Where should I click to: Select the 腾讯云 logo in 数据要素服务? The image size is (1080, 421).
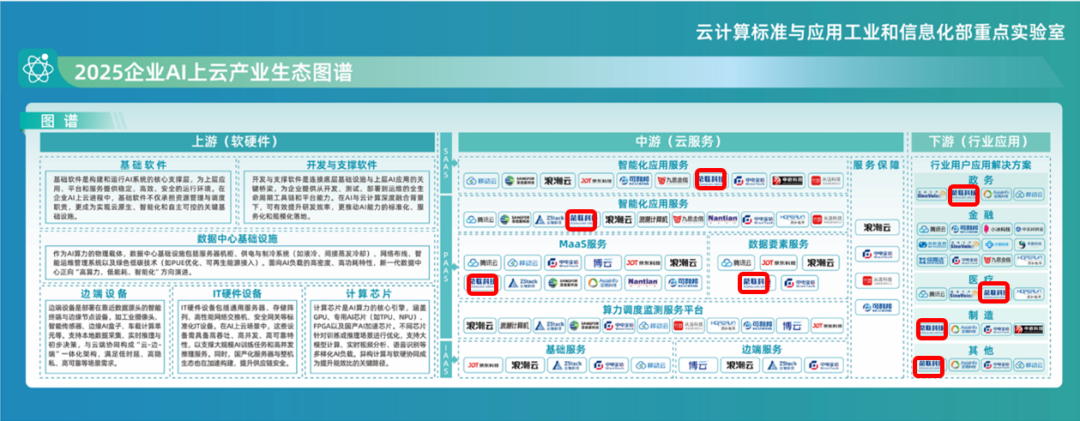[736, 263]
